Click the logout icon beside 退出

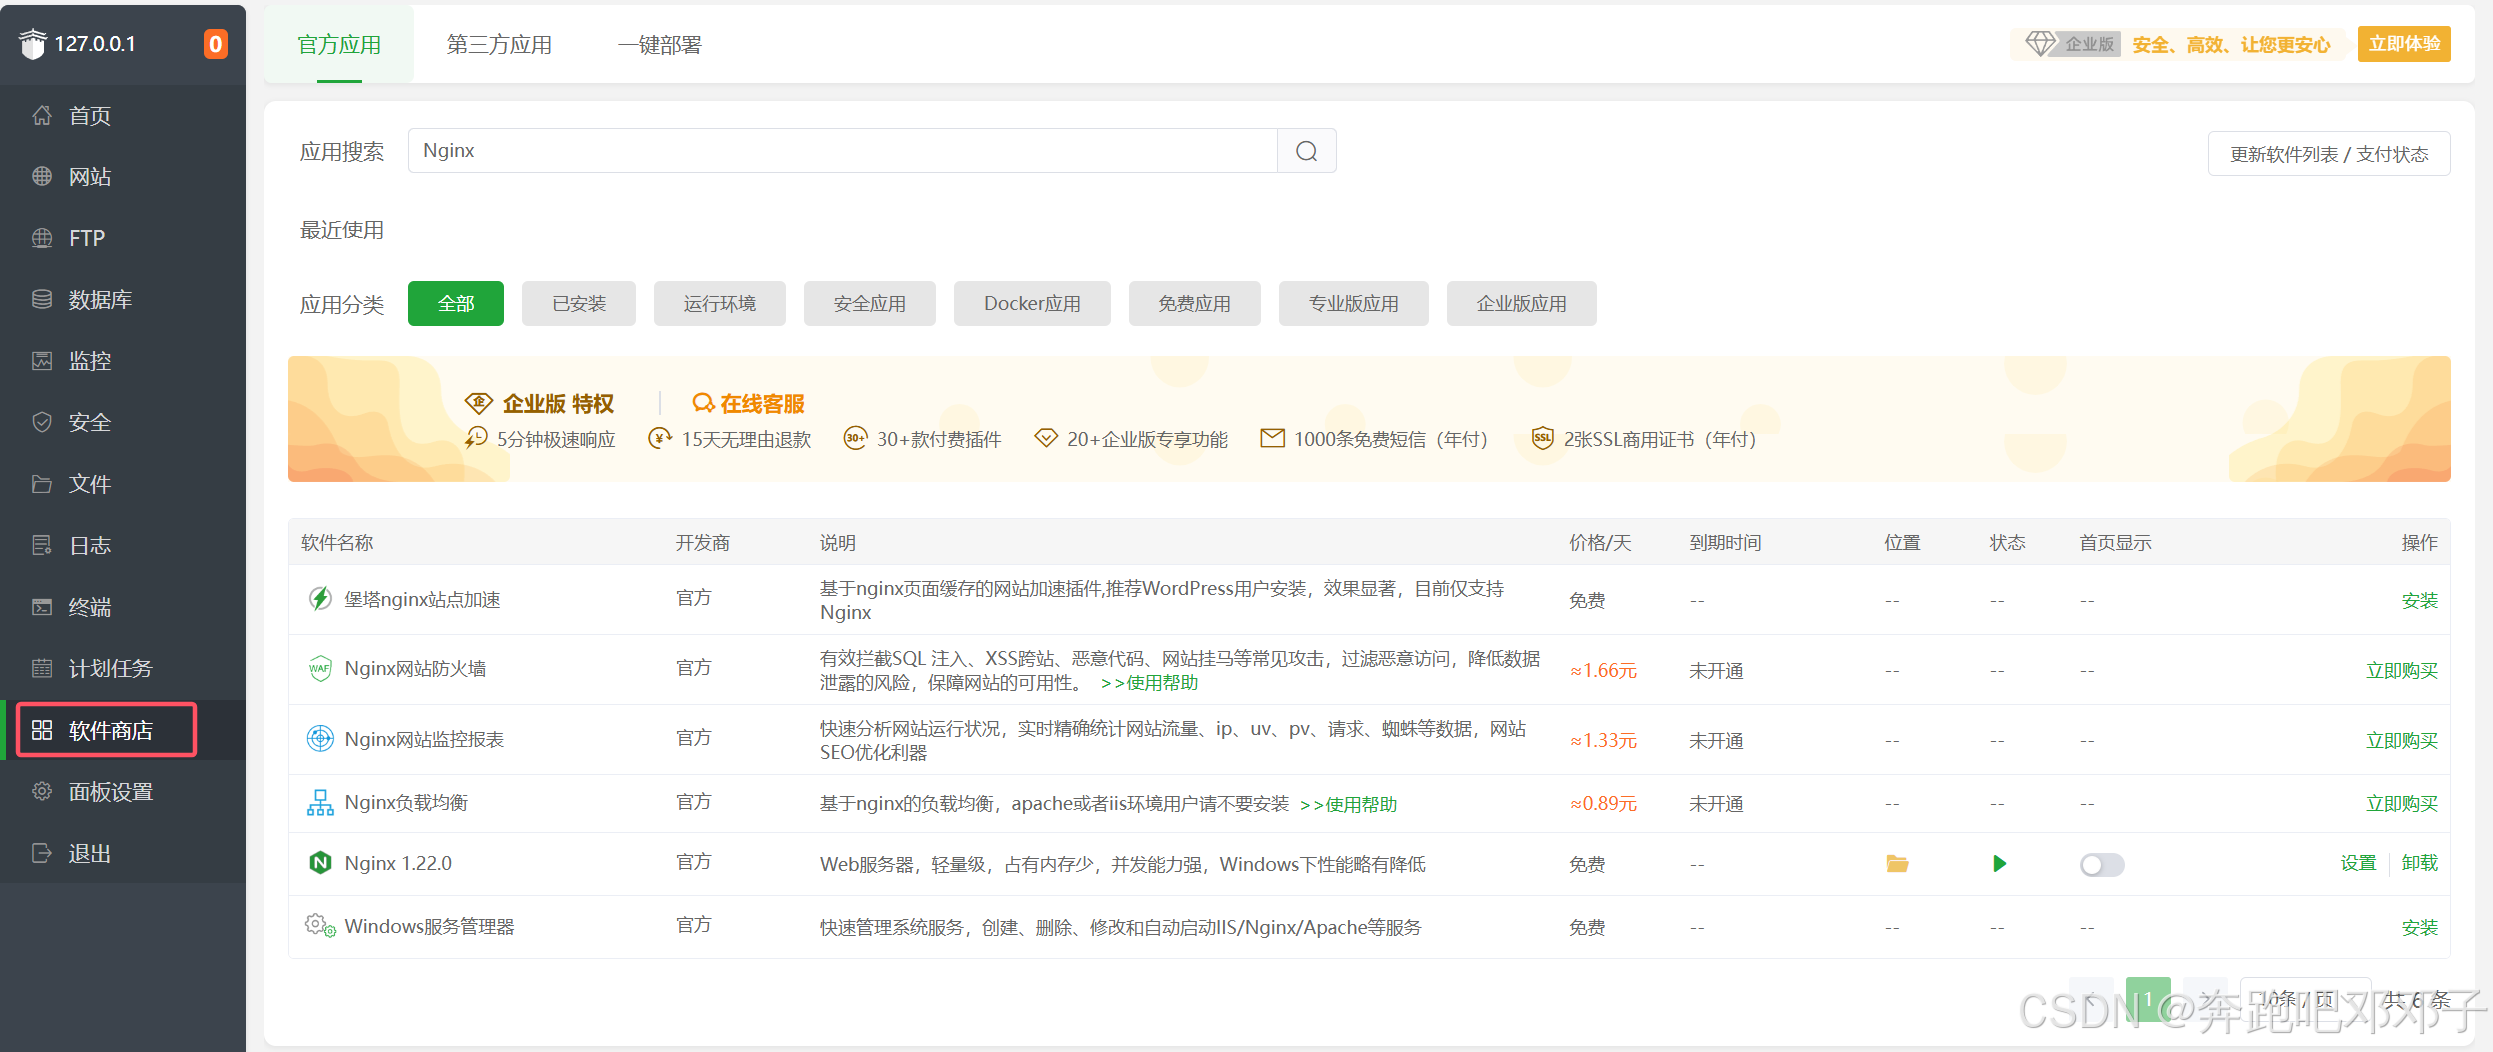coord(42,853)
